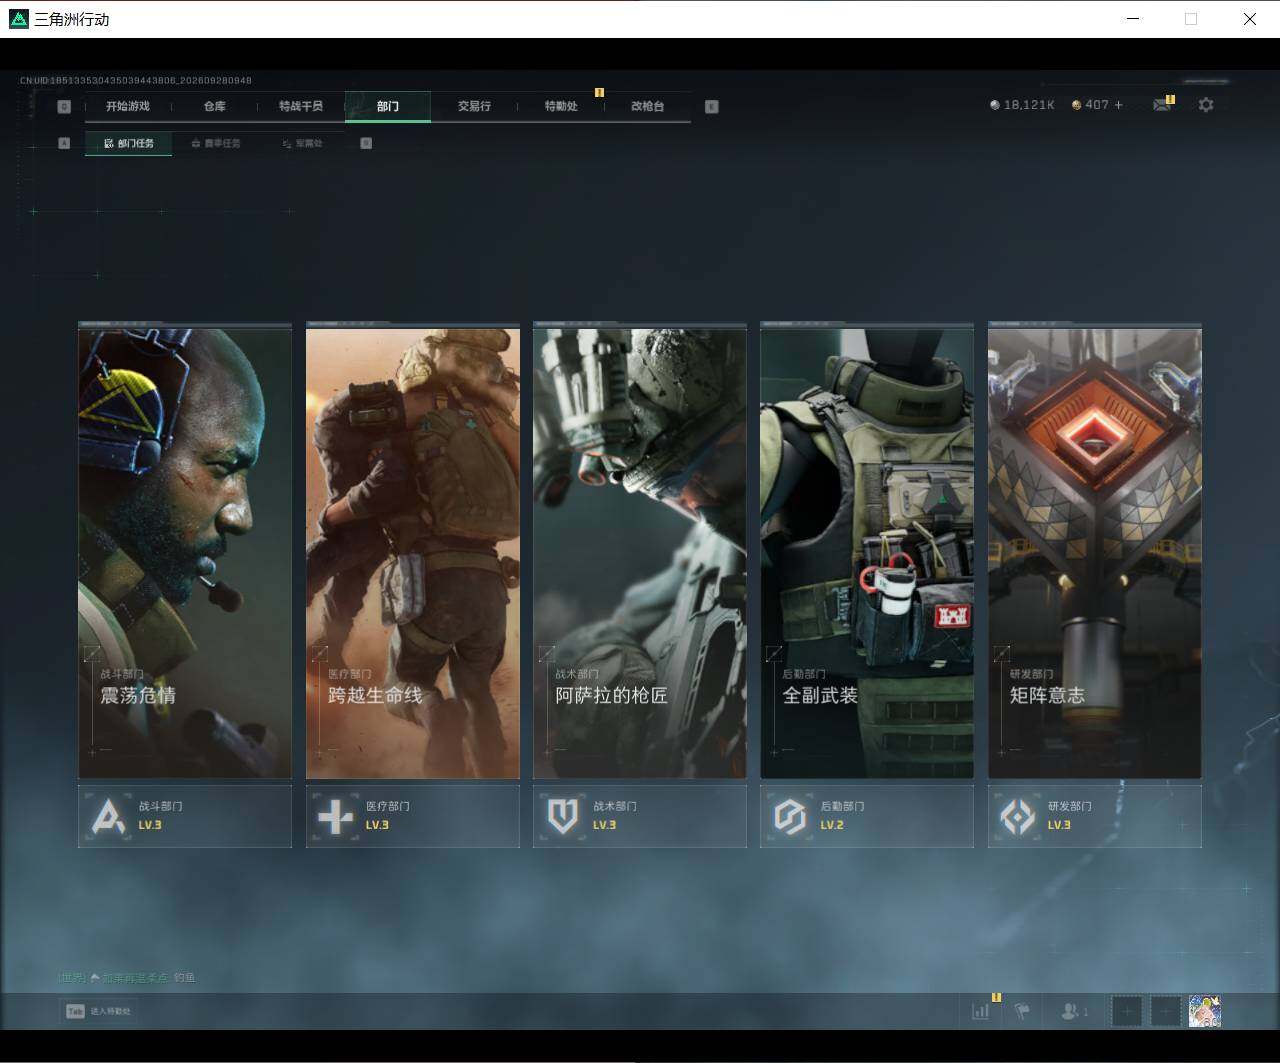
Task: Click the silver coin icon beside 18,121K
Action: 995,105
